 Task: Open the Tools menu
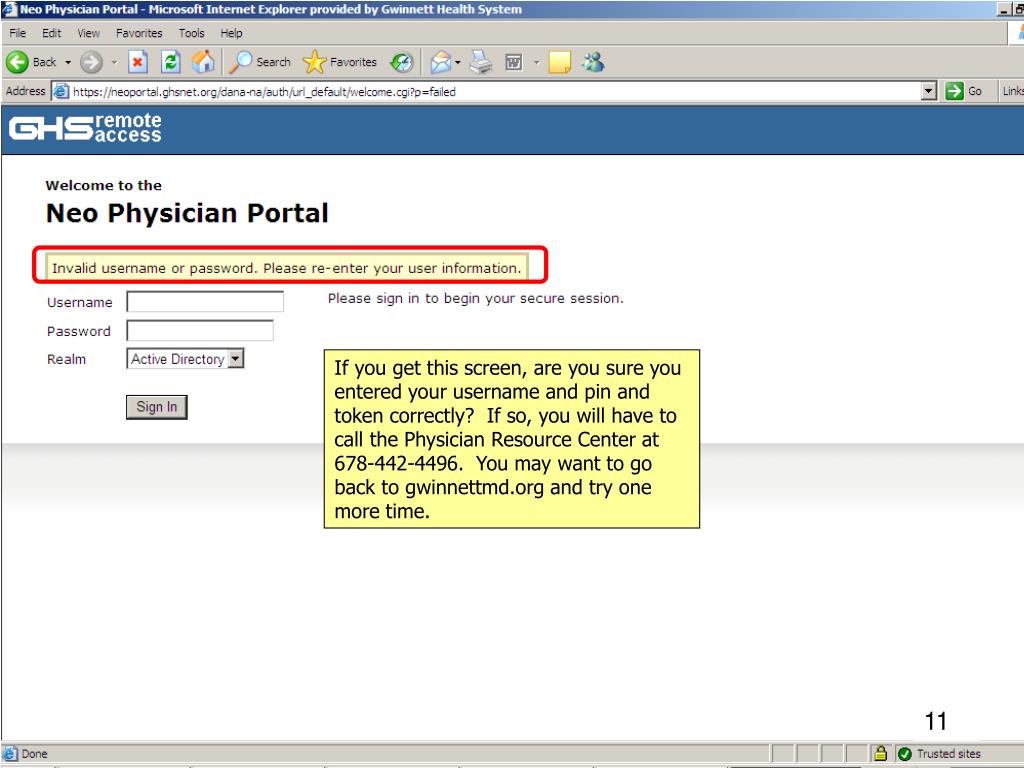(191, 33)
